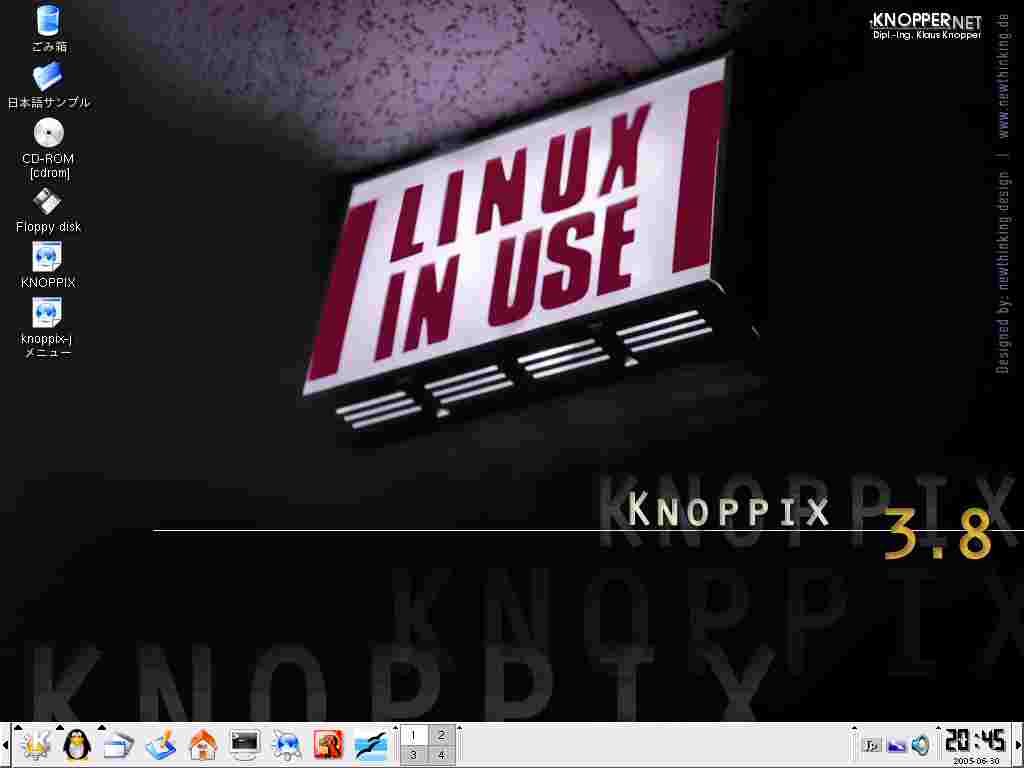Click the window list panel icon
The image size is (1024, 768).
119,745
